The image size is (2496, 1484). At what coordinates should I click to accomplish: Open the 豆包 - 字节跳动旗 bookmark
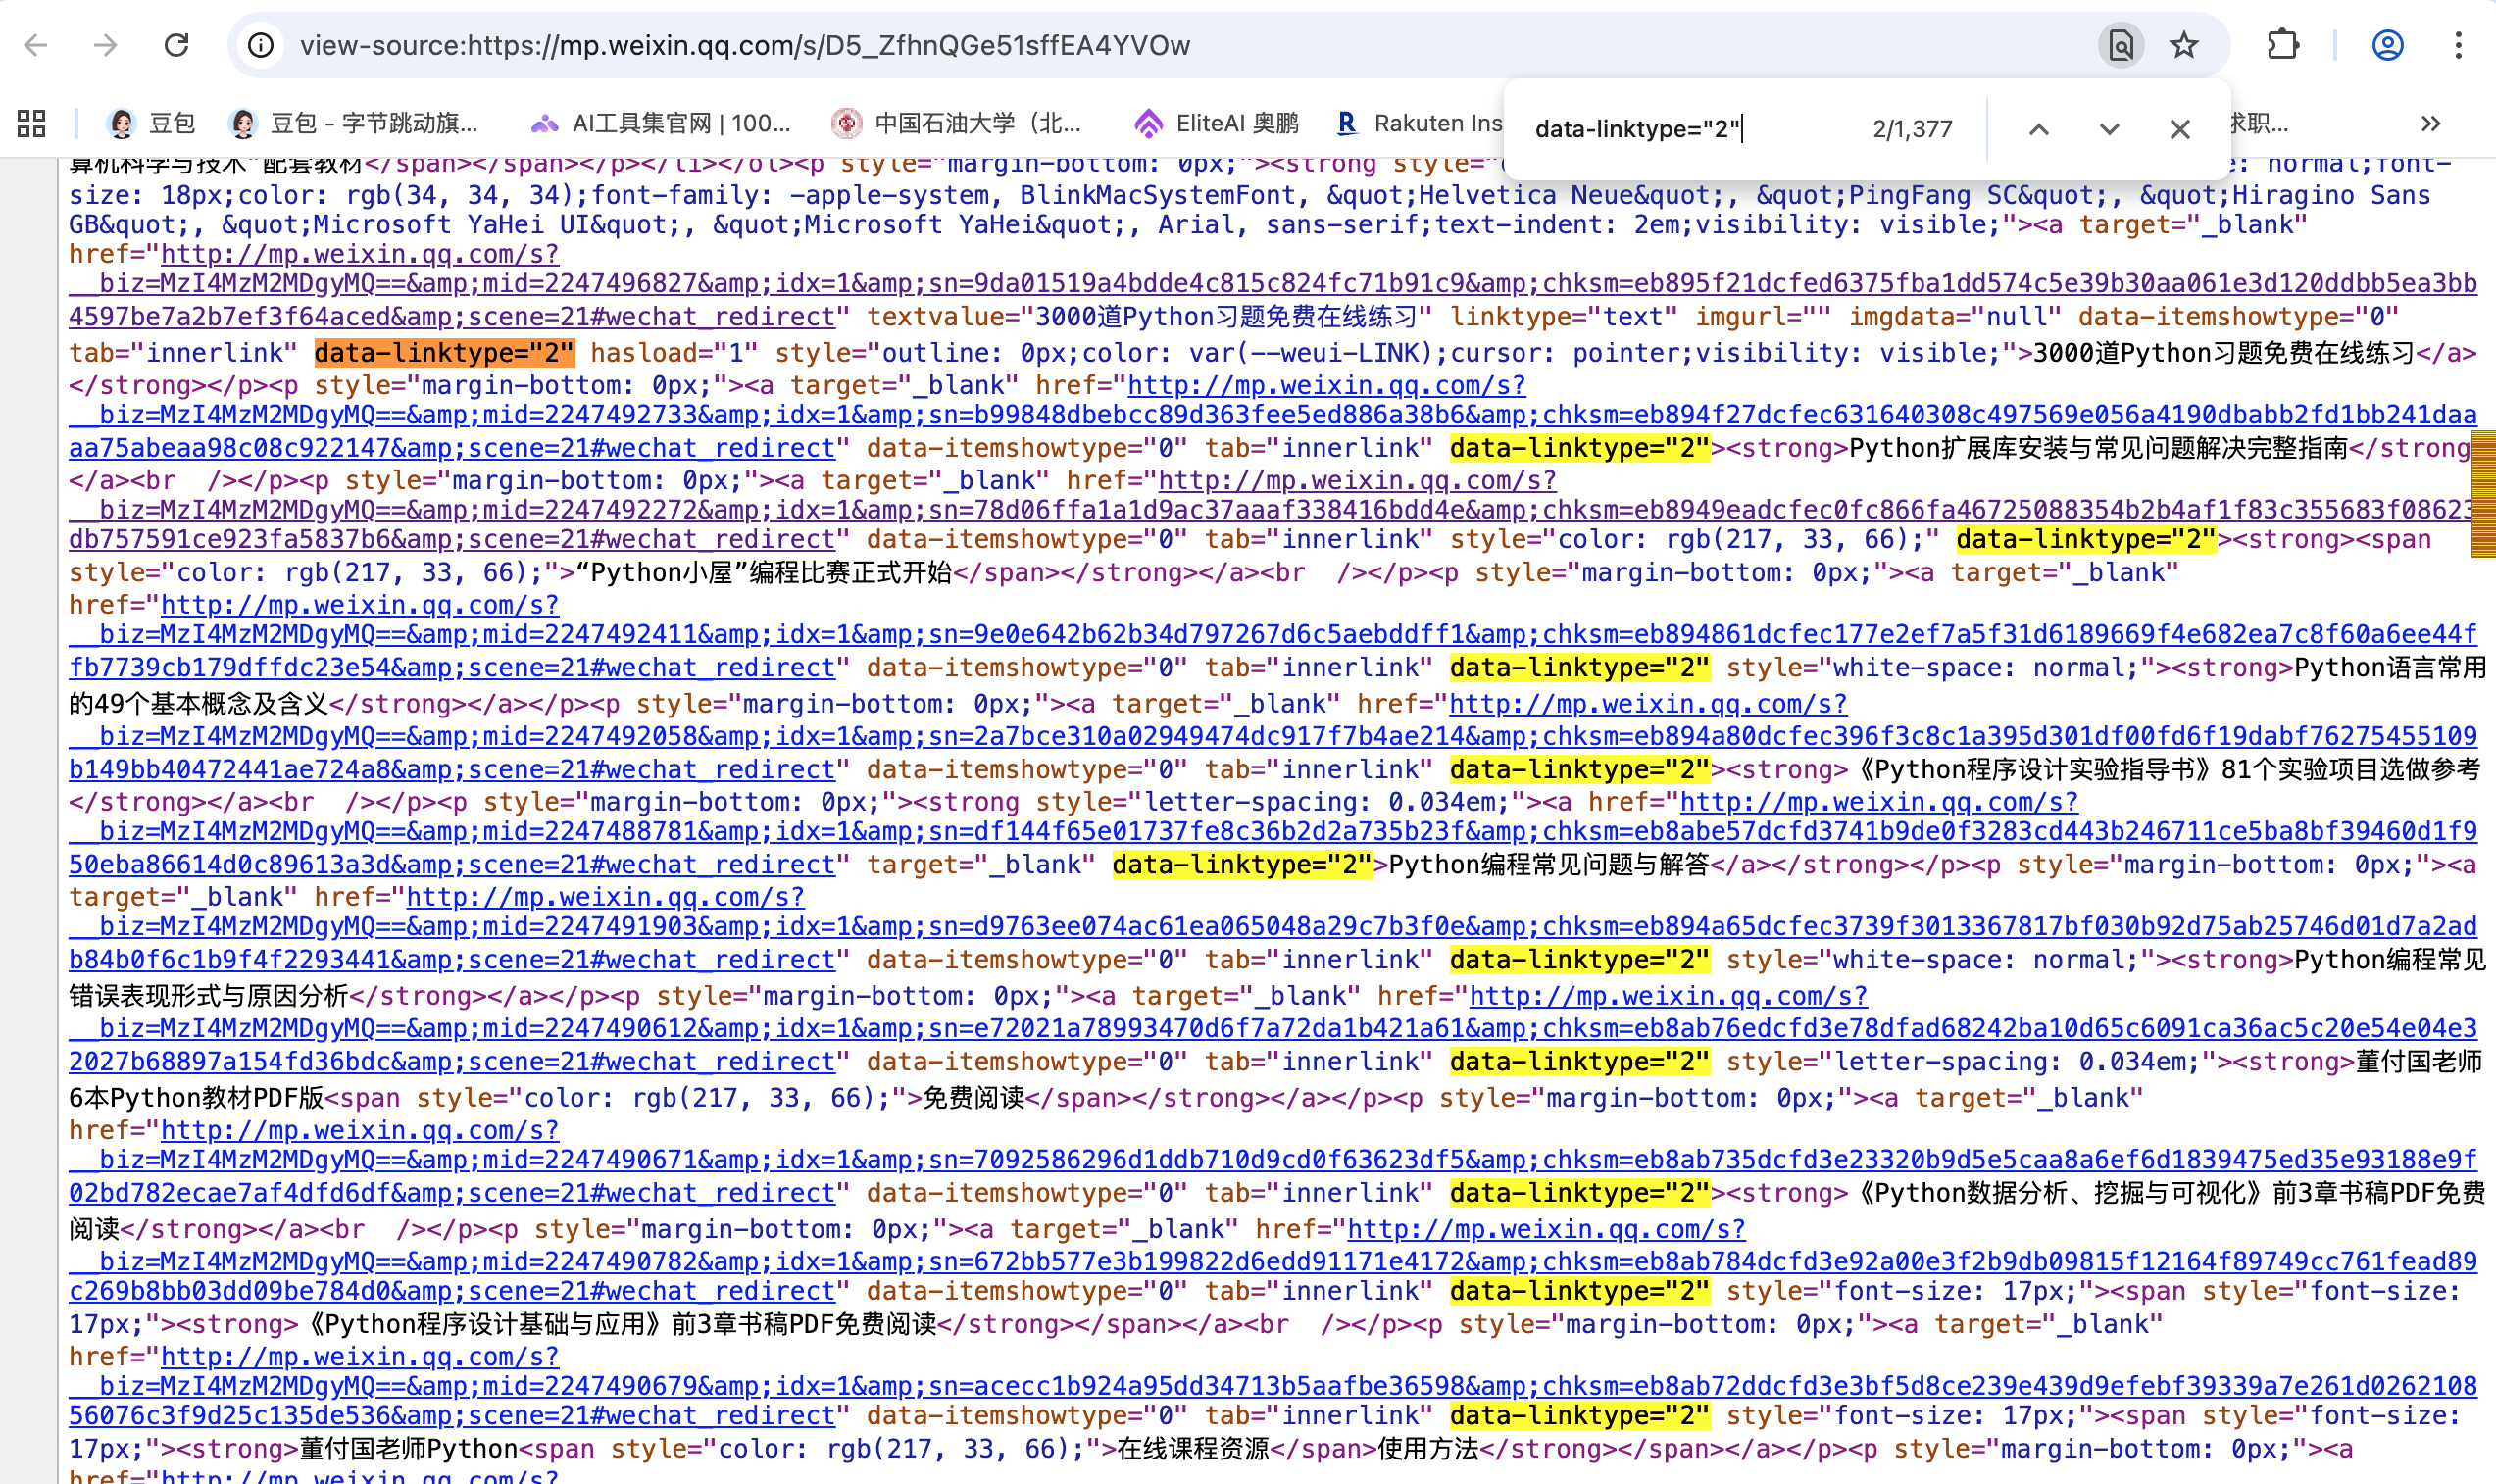tap(354, 123)
